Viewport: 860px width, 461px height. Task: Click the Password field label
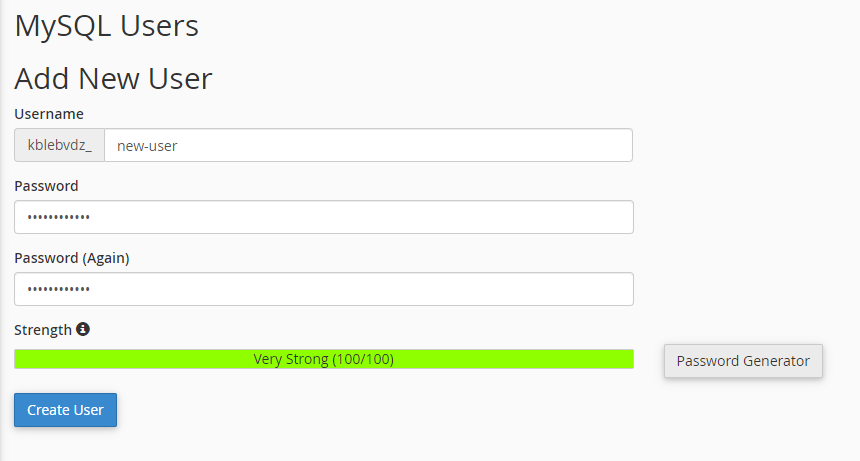click(x=46, y=186)
